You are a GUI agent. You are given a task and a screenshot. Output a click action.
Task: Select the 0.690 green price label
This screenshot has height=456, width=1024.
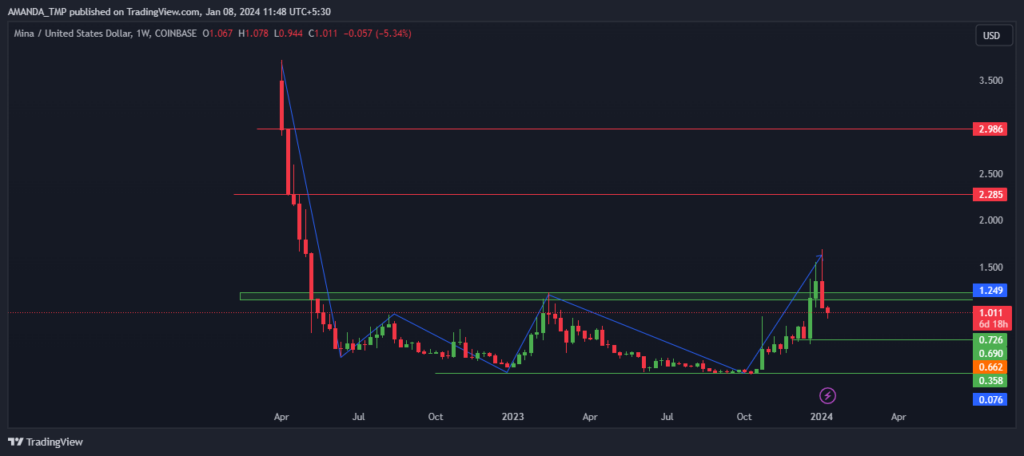click(991, 353)
